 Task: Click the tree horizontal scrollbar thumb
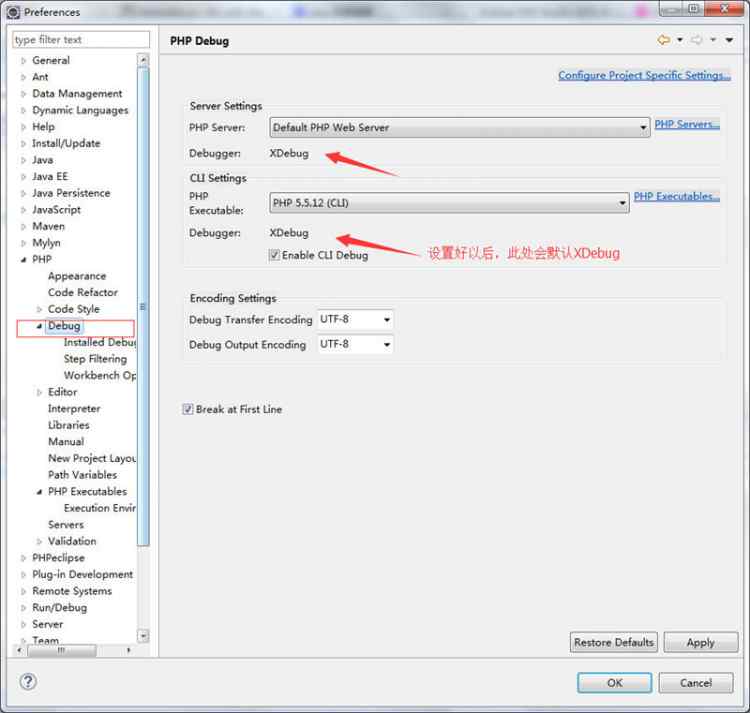[62, 650]
